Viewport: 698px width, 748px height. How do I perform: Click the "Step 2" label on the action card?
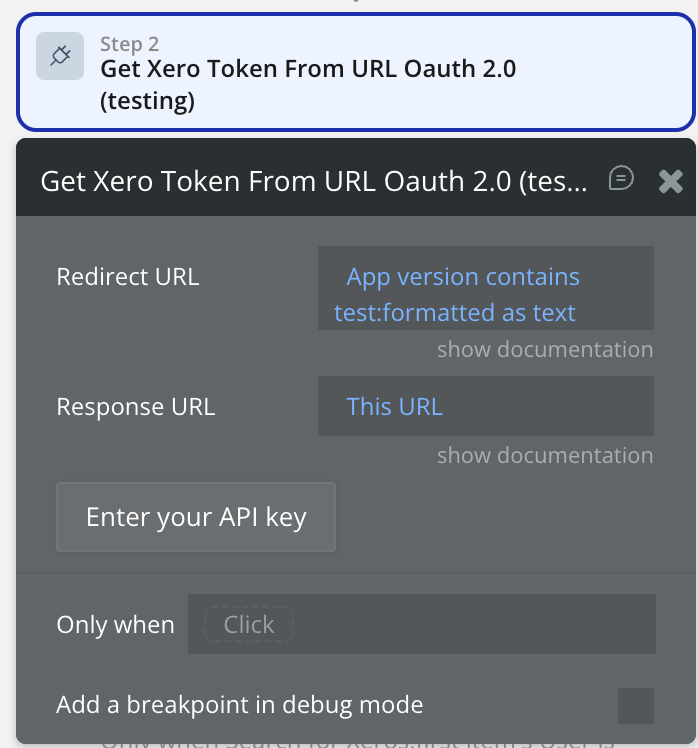130,44
